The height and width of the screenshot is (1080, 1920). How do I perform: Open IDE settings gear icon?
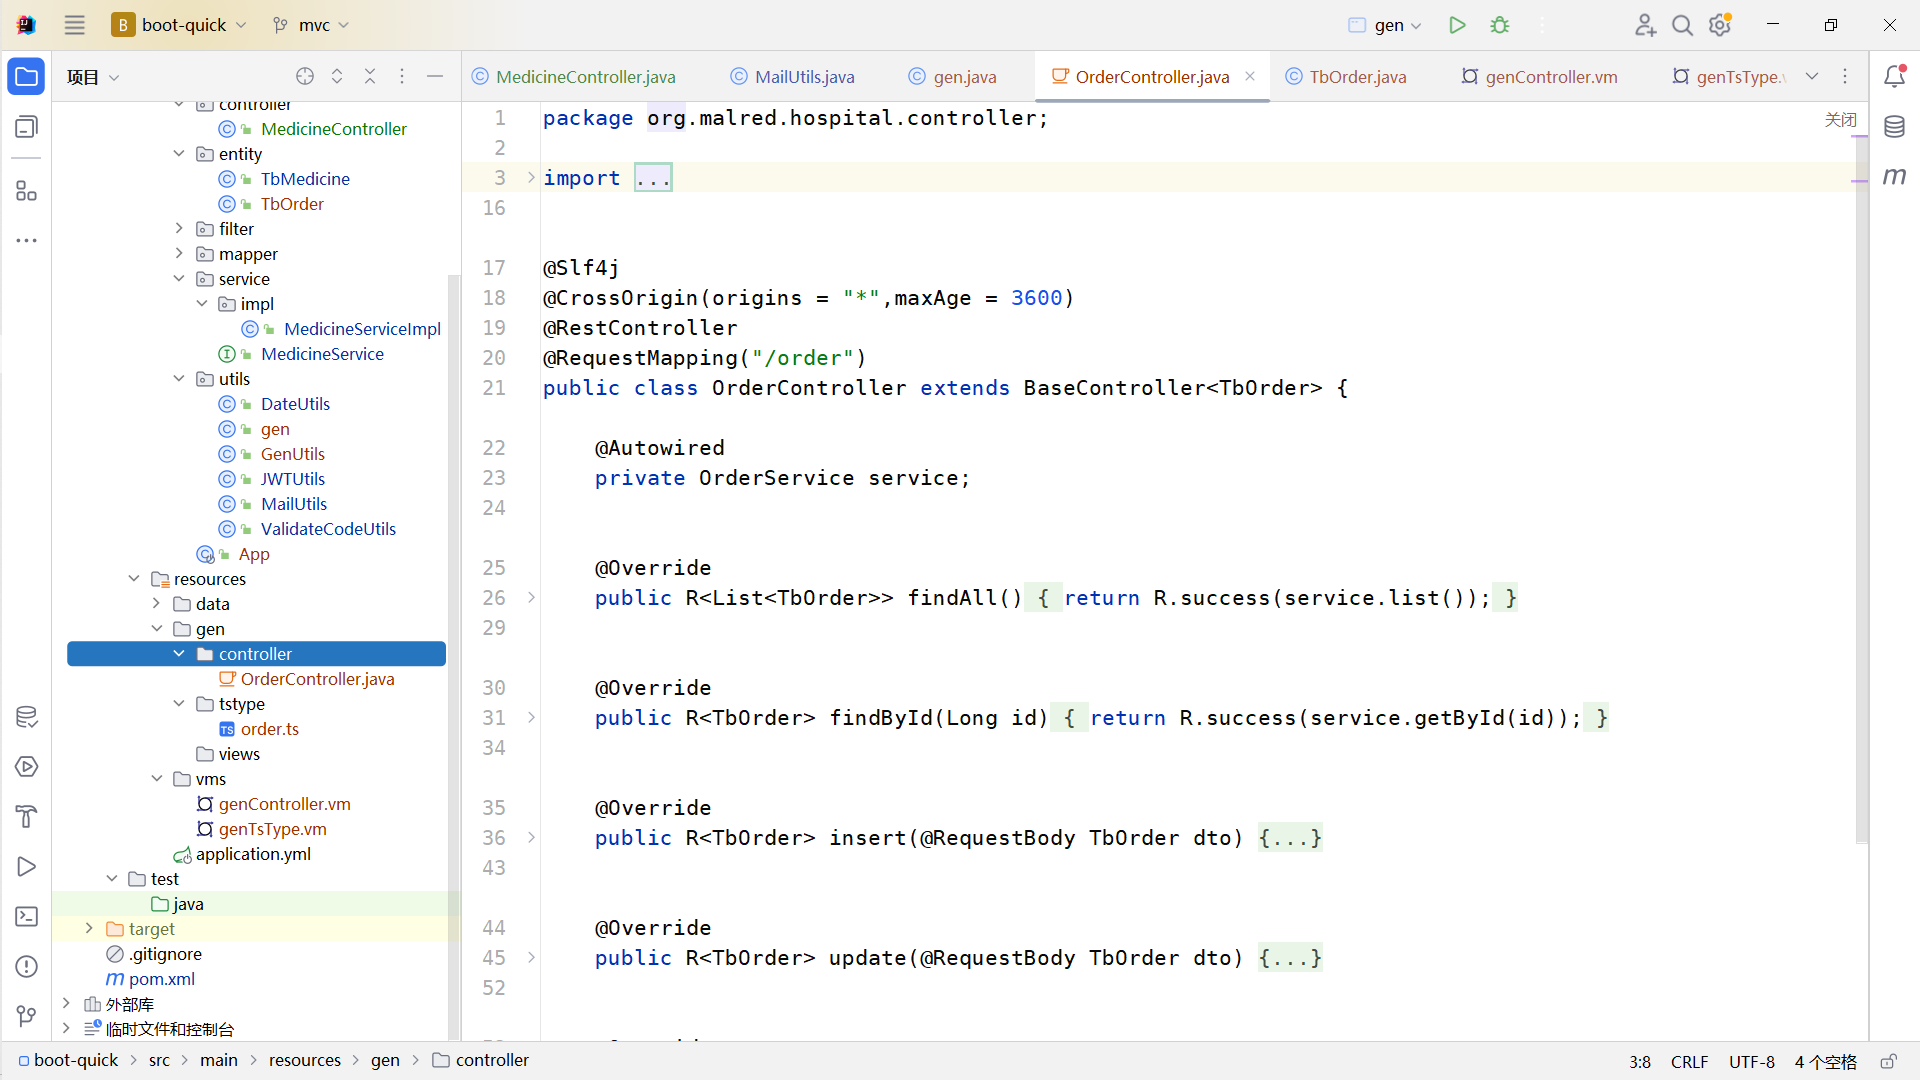pyautogui.click(x=1720, y=25)
